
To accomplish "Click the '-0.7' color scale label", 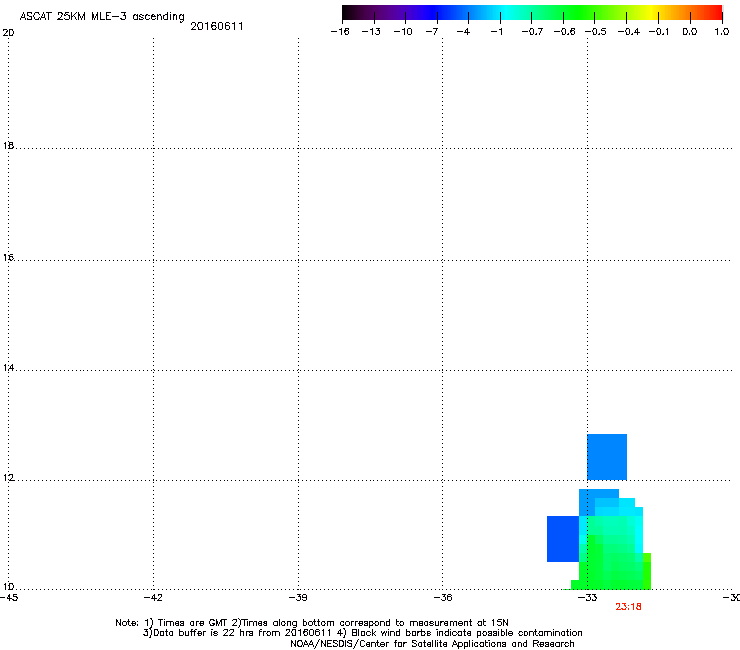I will point(532,32).
